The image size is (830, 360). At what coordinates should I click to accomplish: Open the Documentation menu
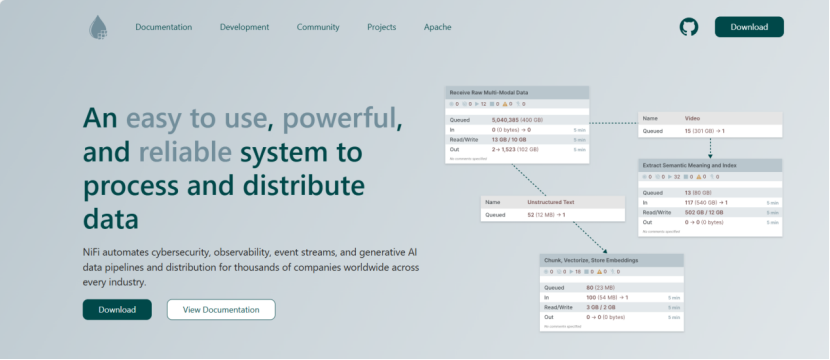pyautogui.click(x=164, y=27)
